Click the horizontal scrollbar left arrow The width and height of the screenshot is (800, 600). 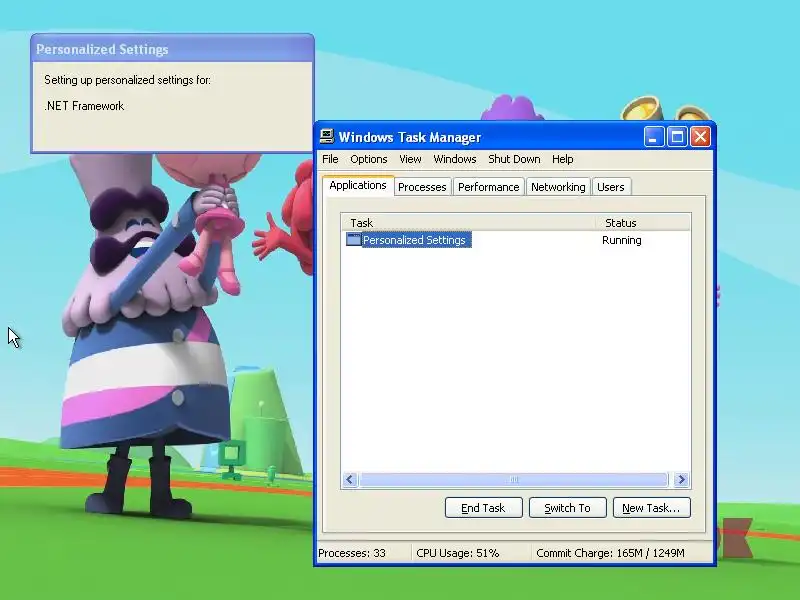349,480
